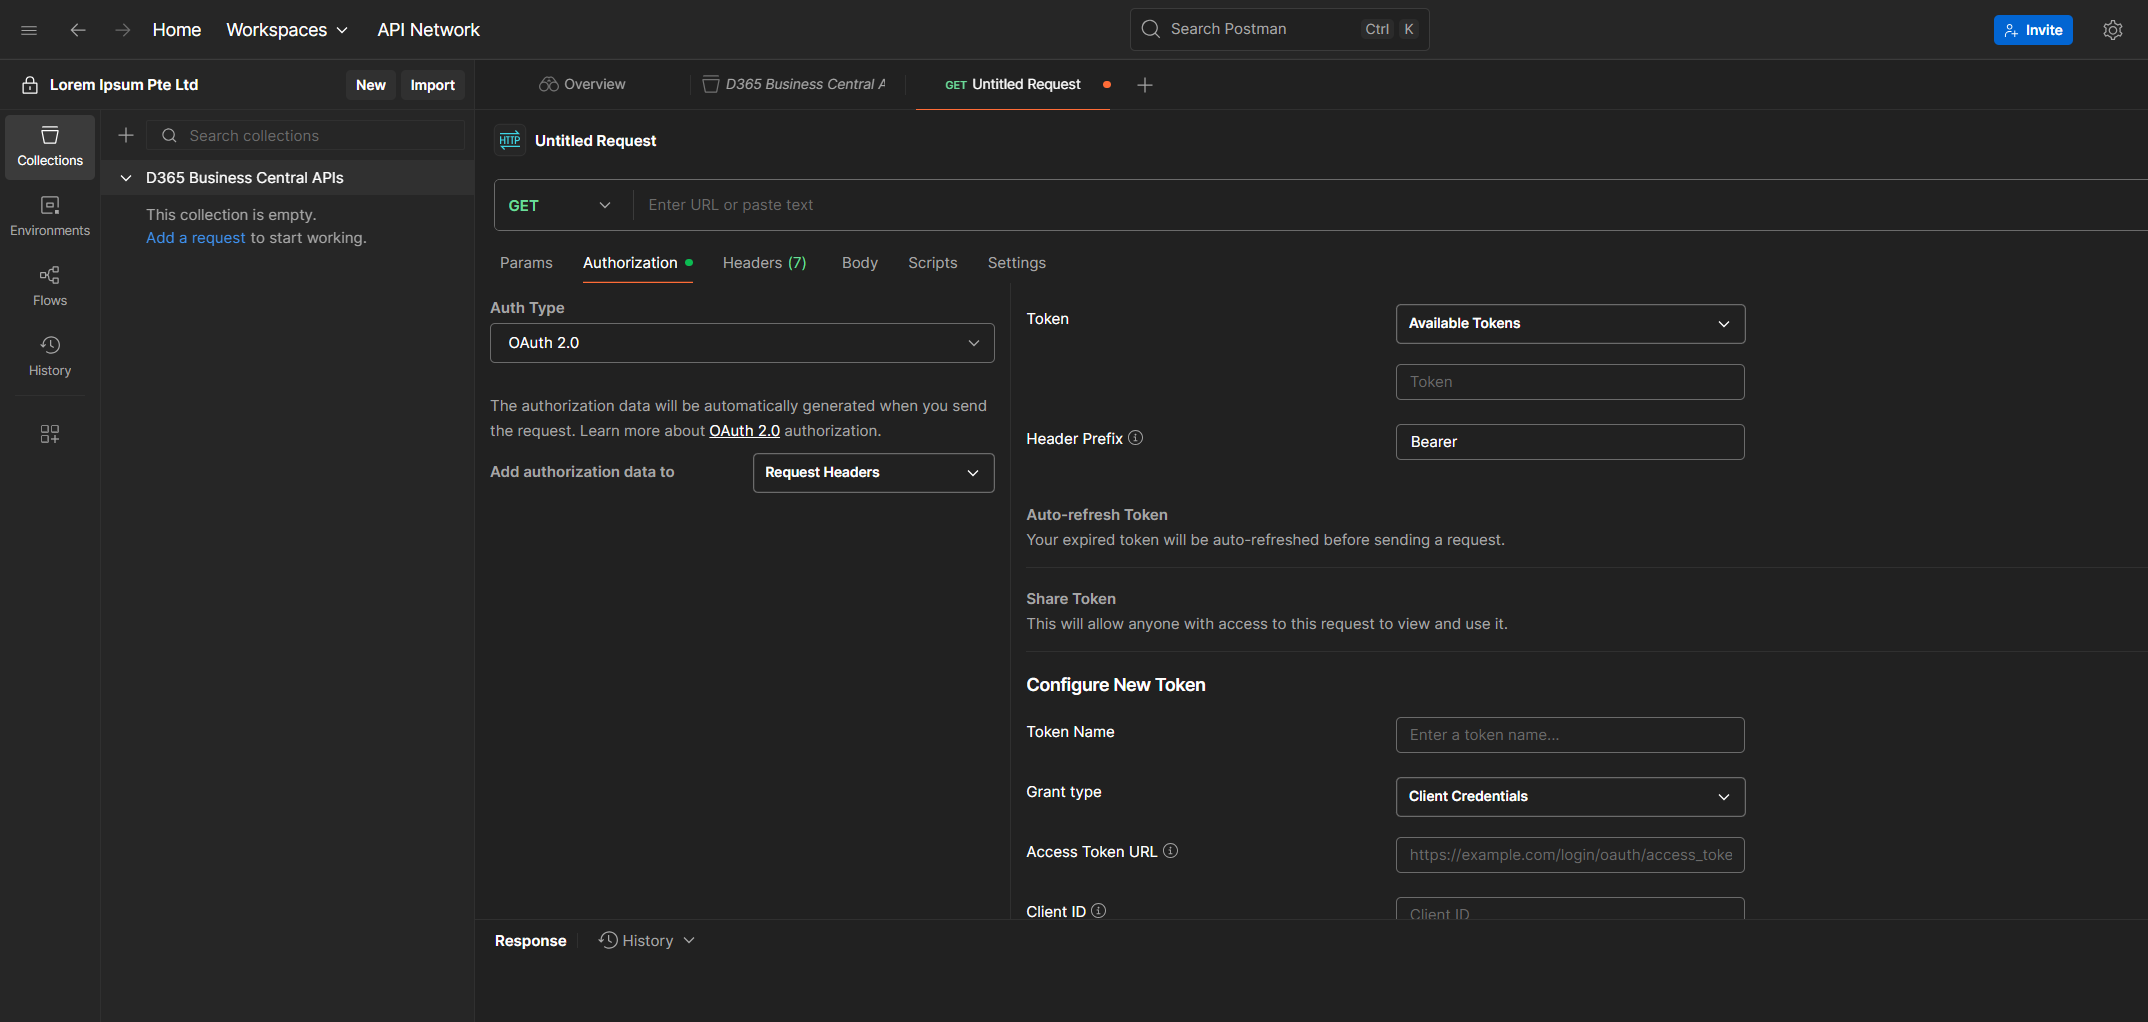Click the workspace lock icon
This screenshot has width=2148, height=1022.
click(30, 85)
